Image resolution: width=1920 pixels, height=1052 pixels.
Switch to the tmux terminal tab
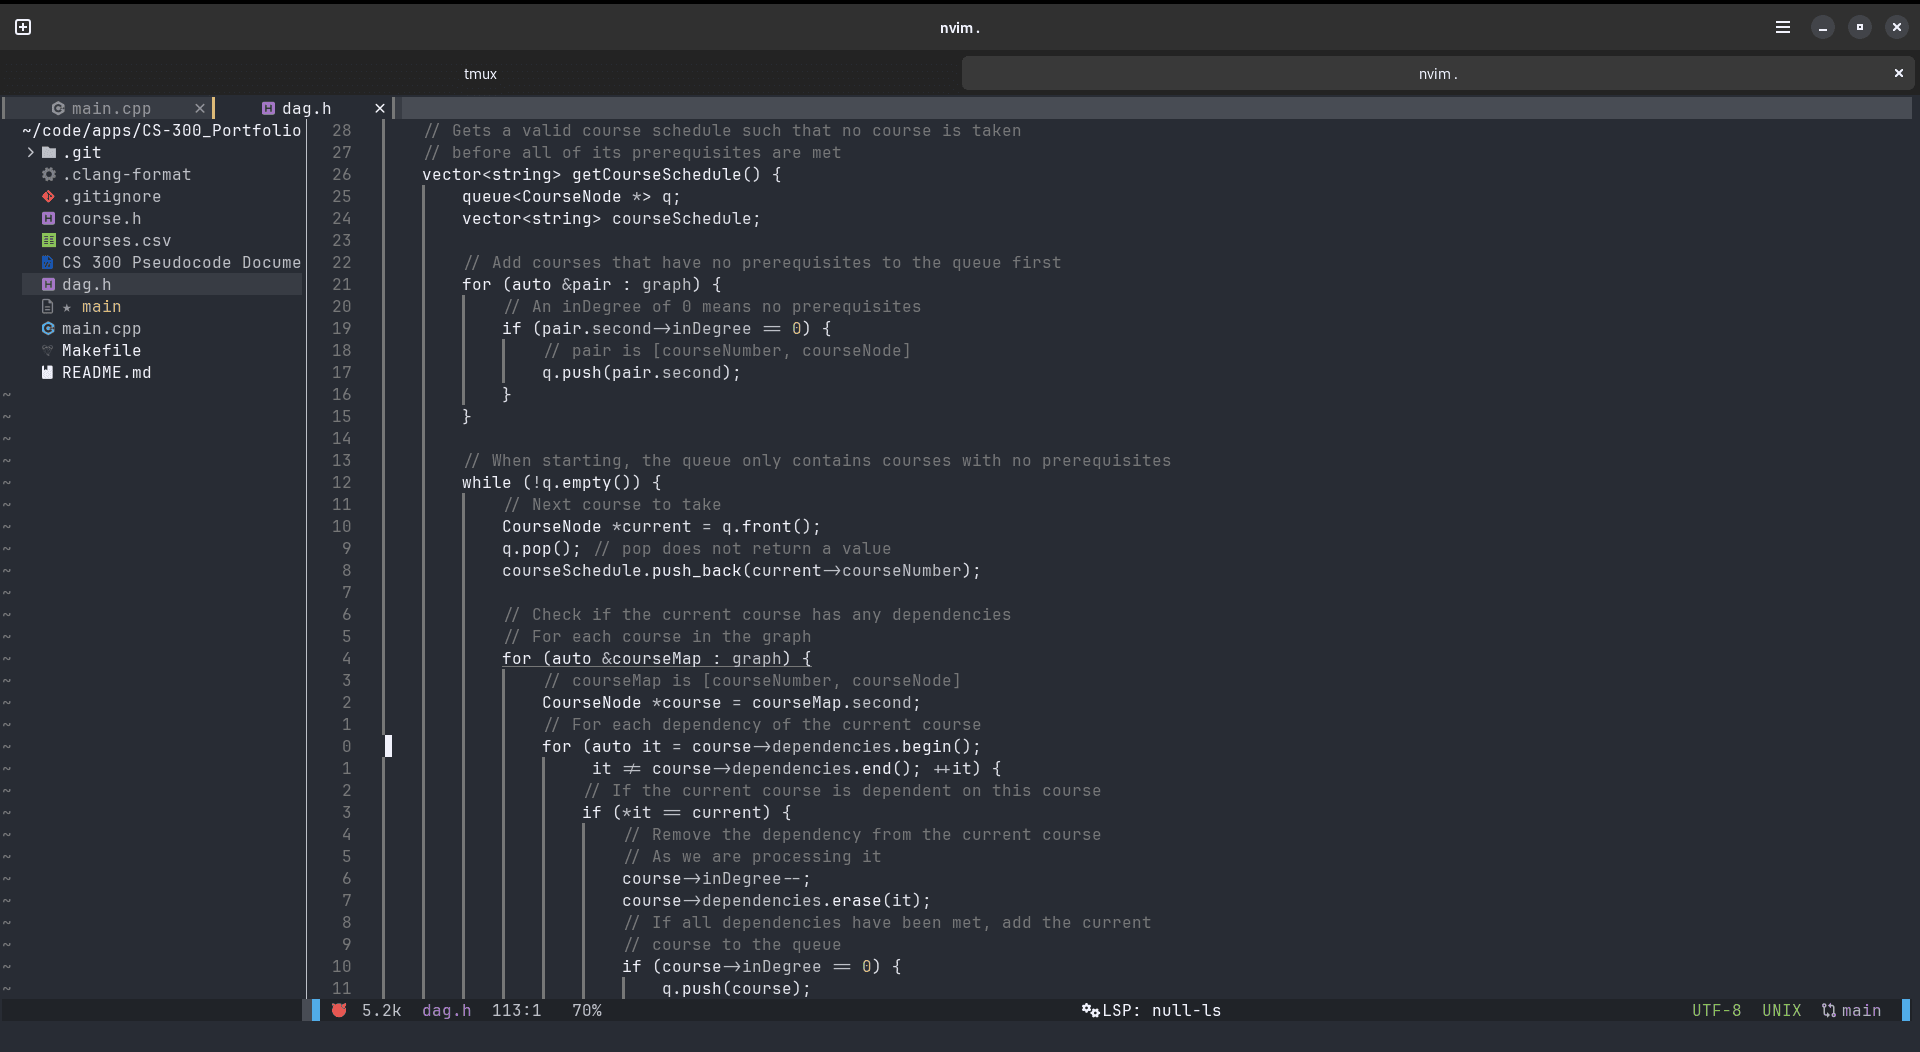coord(480,74)
